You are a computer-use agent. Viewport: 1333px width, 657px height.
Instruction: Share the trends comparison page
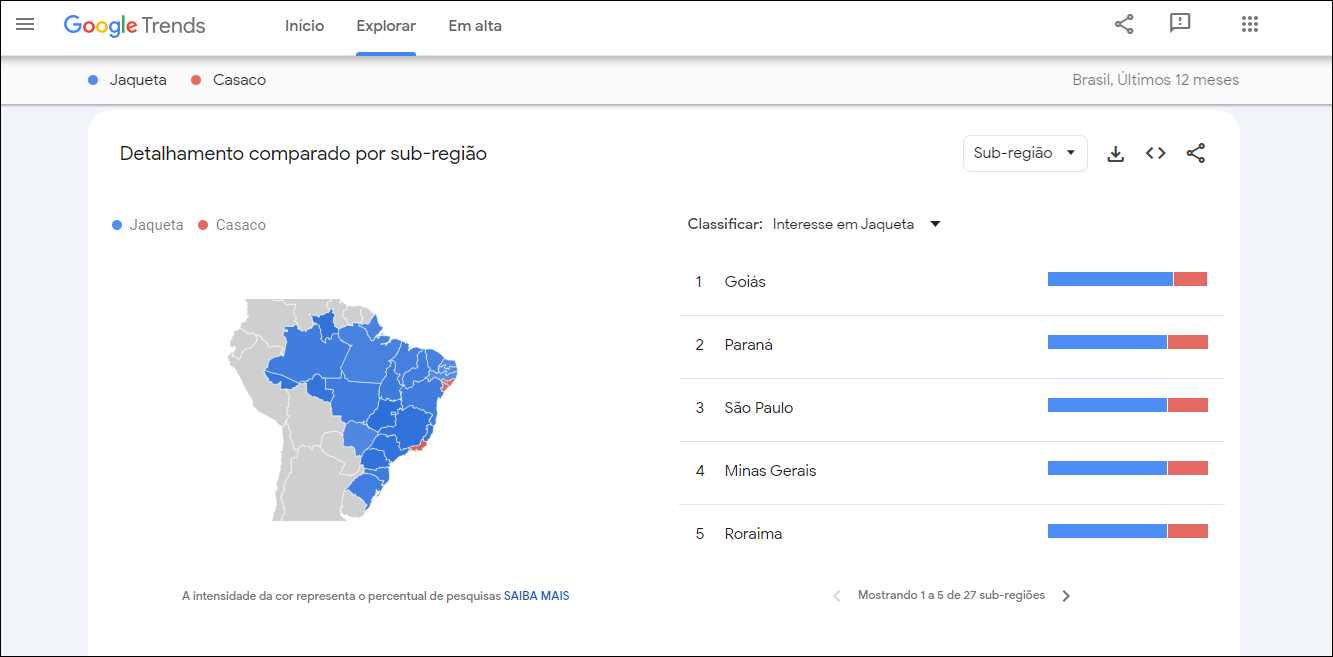1123,24
